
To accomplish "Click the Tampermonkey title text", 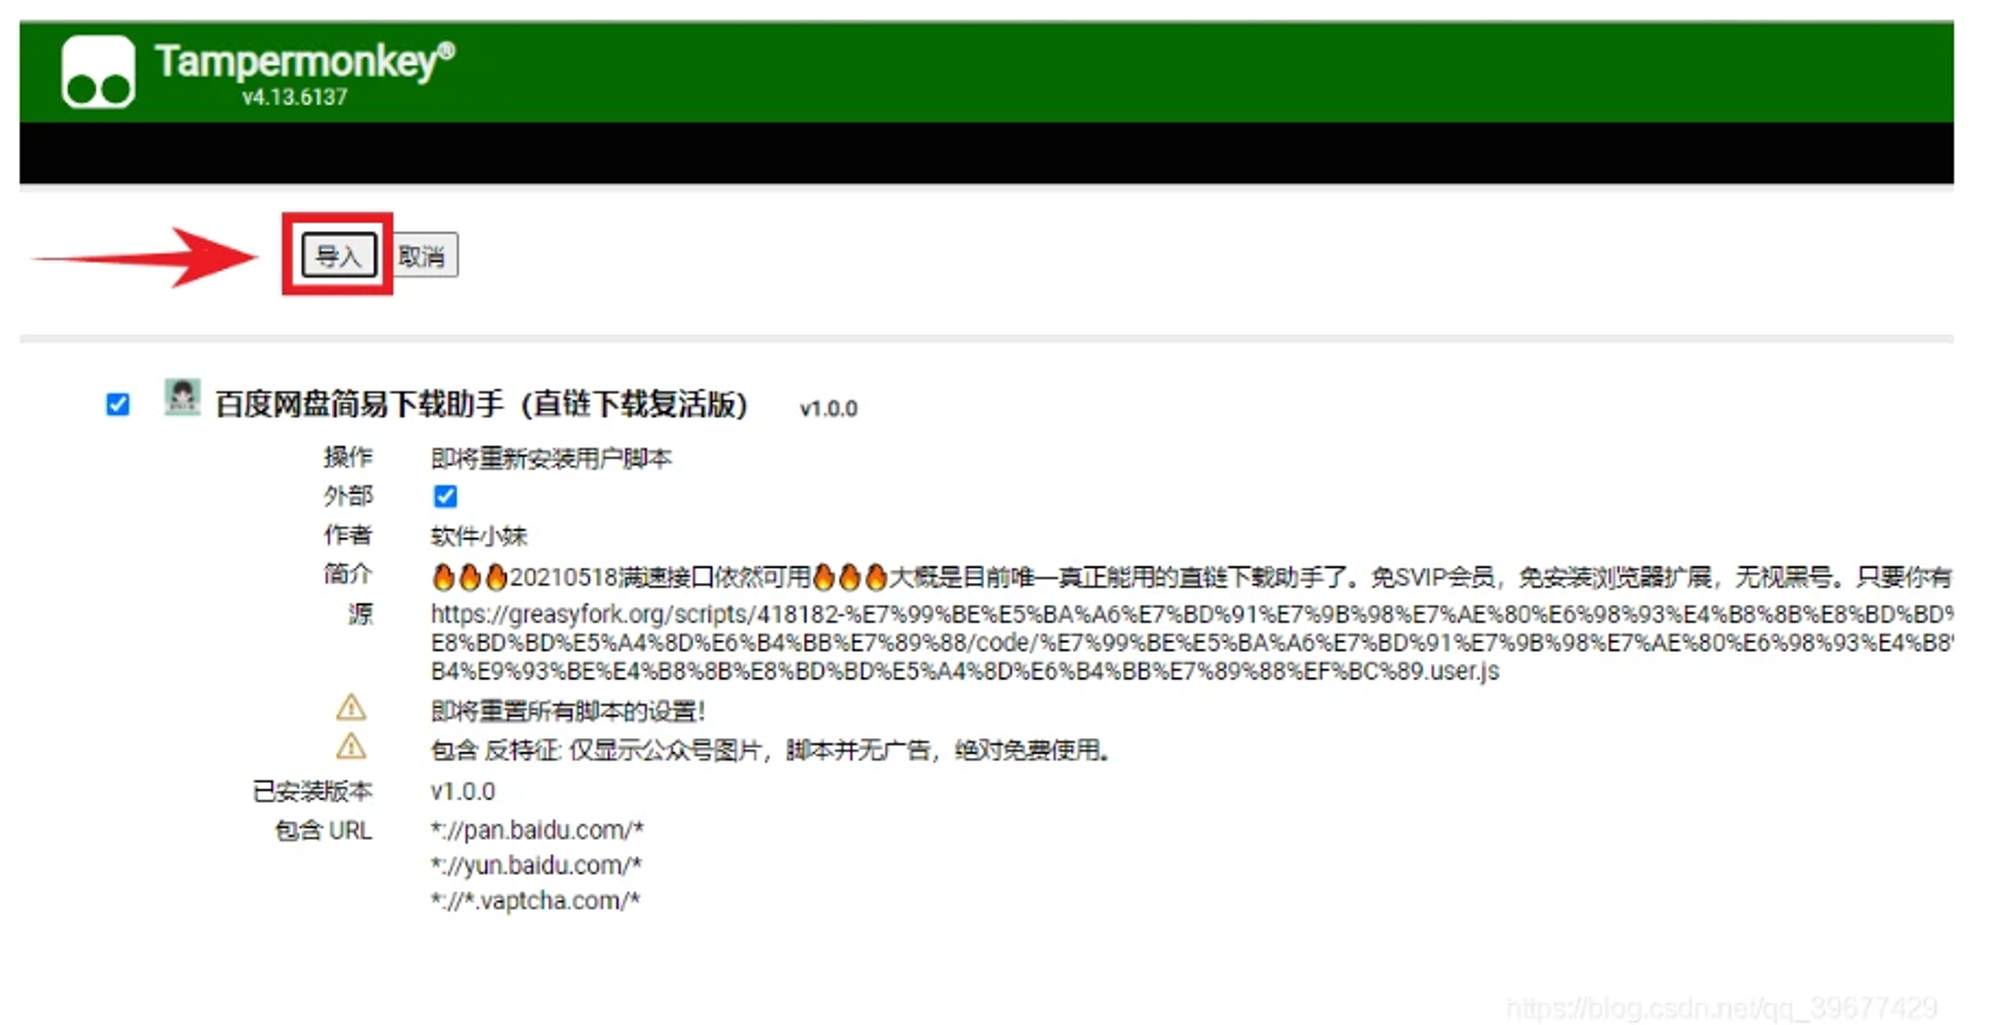I will click(x=305, y=61).
